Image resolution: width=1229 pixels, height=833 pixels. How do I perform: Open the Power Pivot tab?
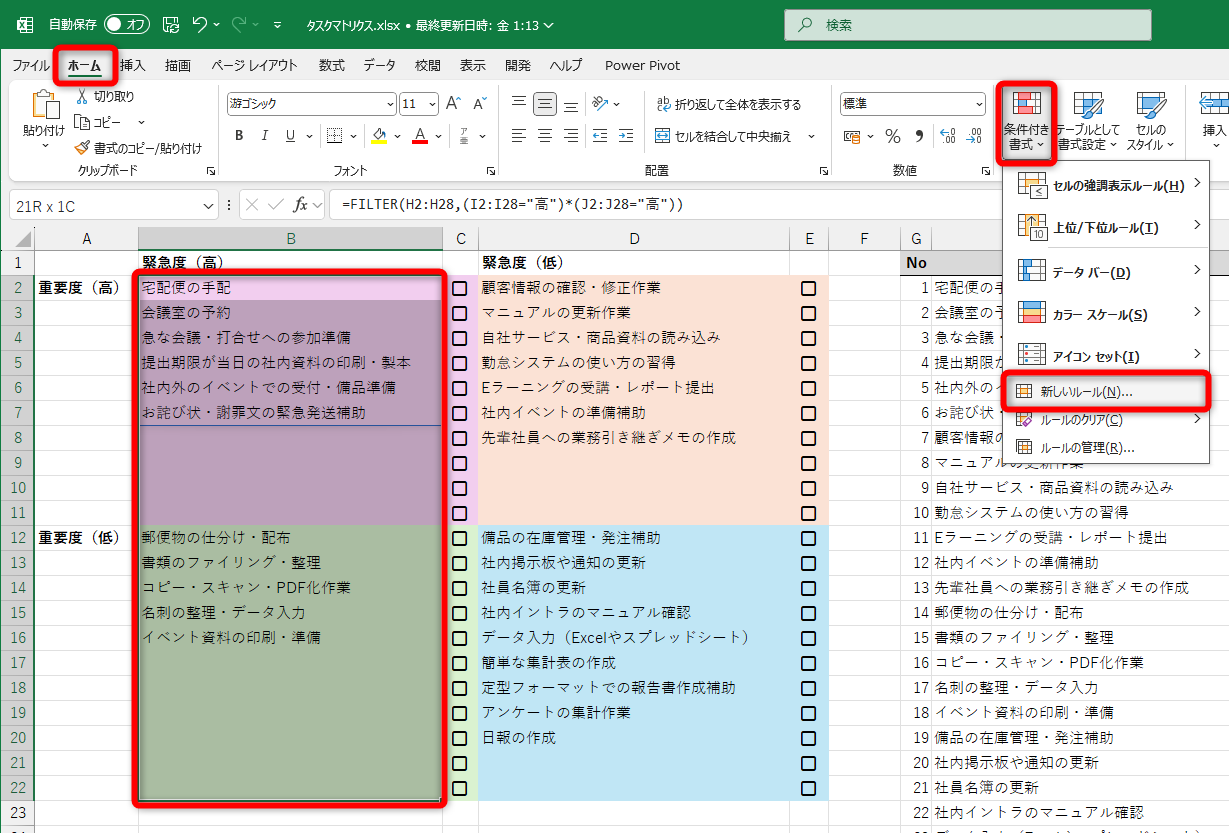641,65
